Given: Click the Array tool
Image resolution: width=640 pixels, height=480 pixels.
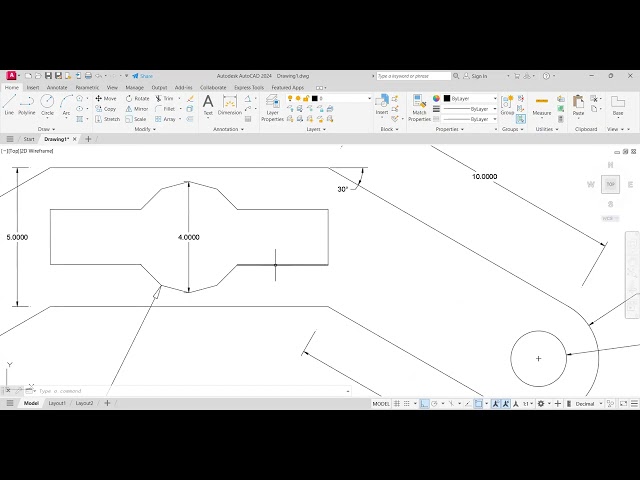Looking at the screenshot, I should point(165,119).
